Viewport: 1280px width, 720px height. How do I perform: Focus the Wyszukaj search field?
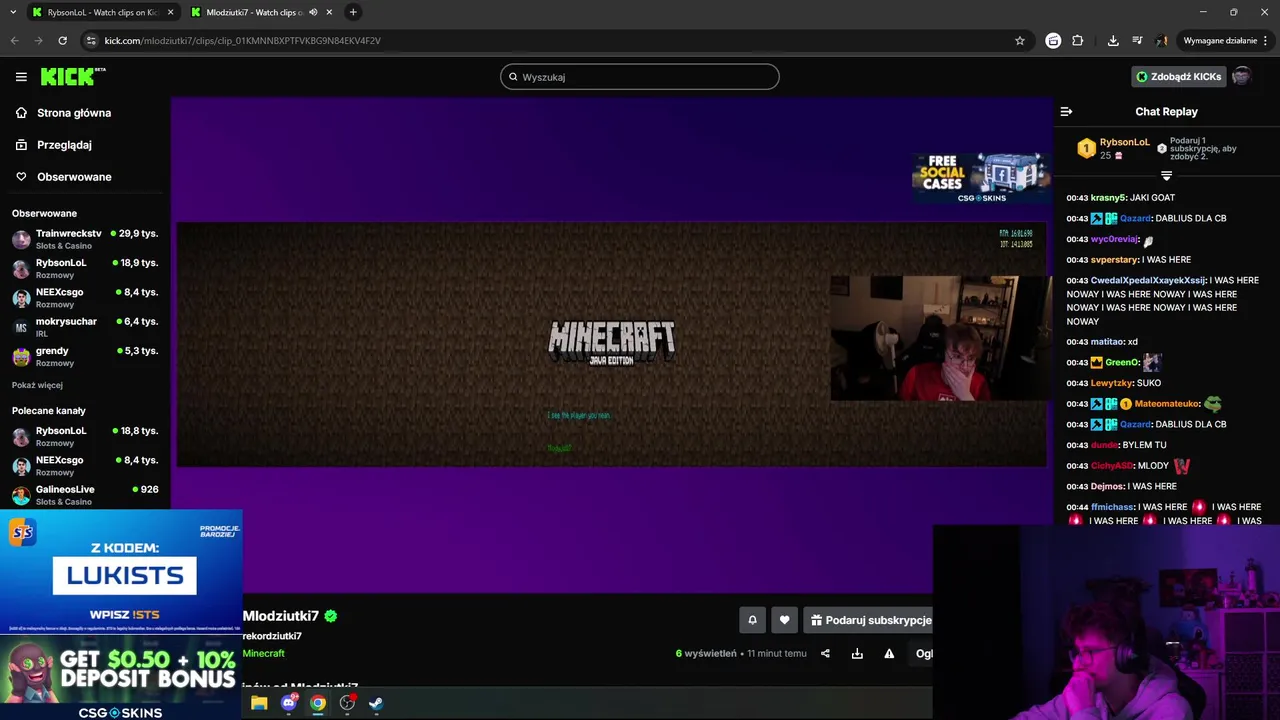pyautogui.click(x=640, y=77)
